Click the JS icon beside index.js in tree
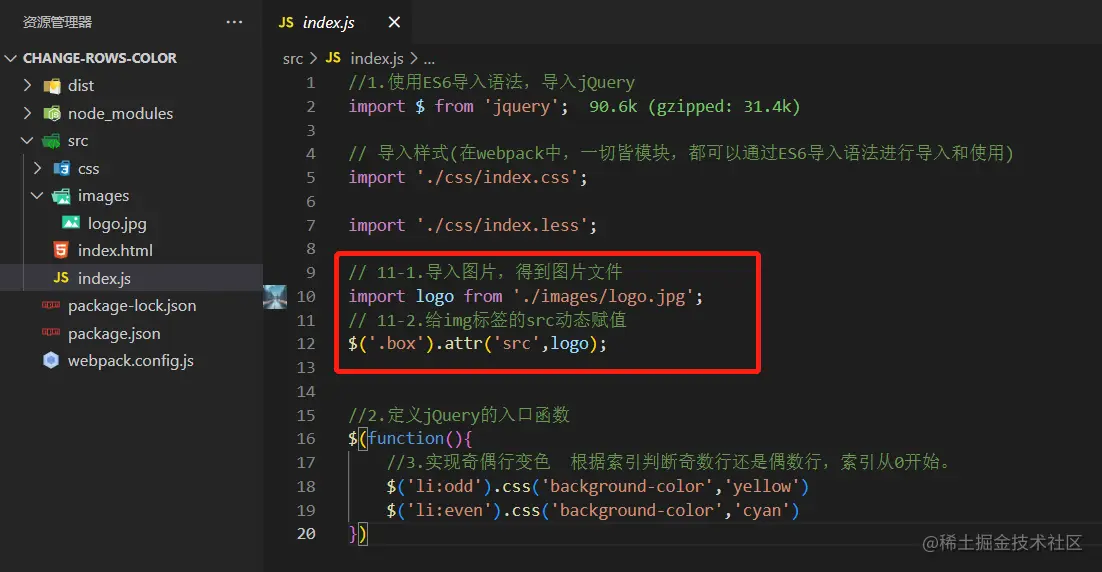1102x572 pixels. (x=61, y=278)
